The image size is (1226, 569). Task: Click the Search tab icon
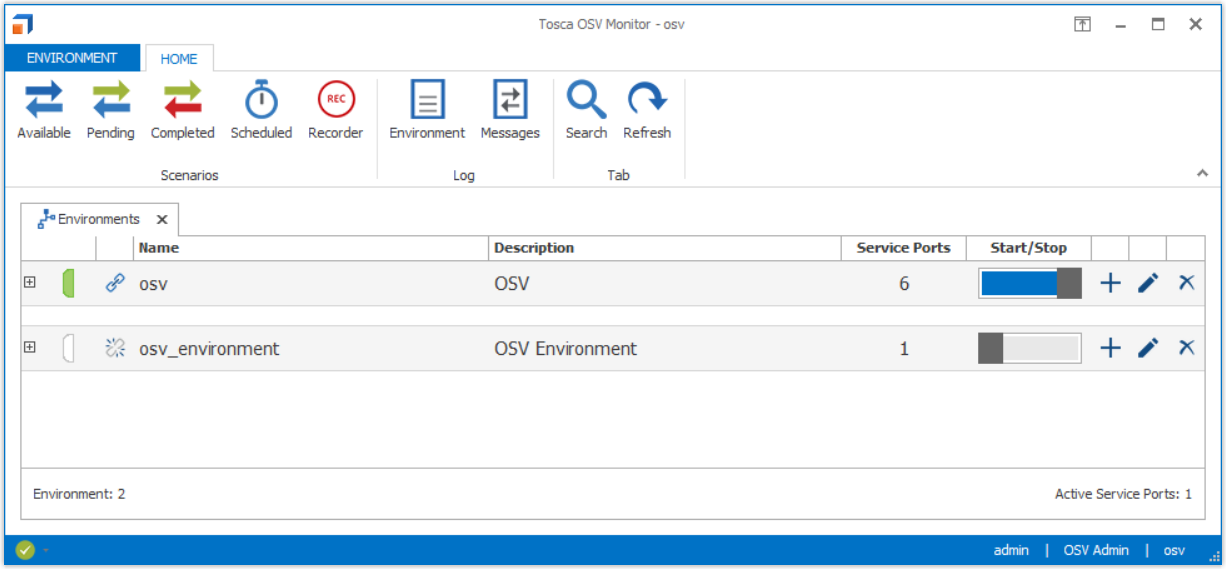pos(586,110)
